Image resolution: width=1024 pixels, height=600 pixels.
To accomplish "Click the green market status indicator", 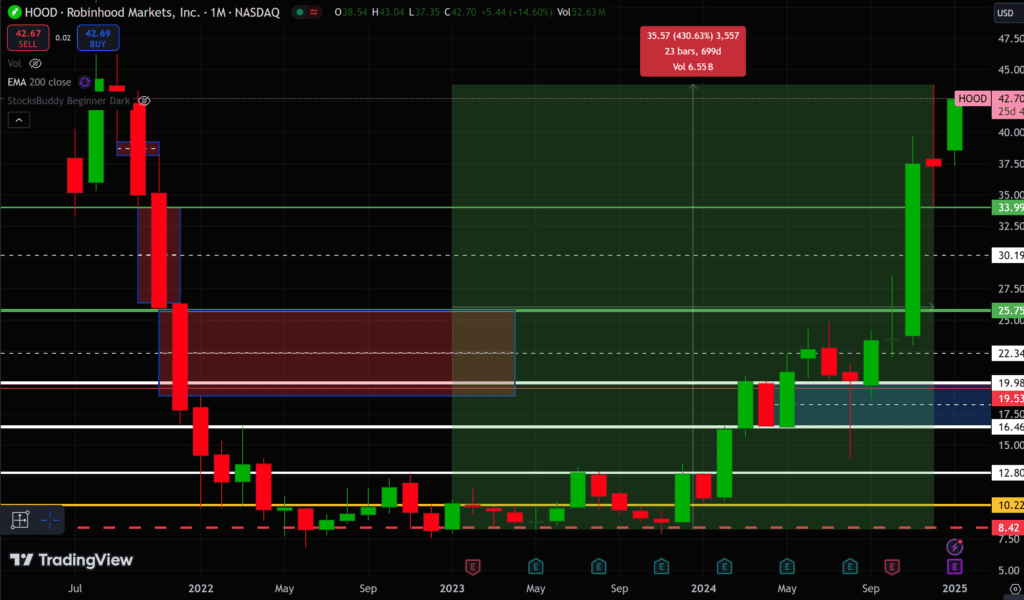I will click(300, 12).
